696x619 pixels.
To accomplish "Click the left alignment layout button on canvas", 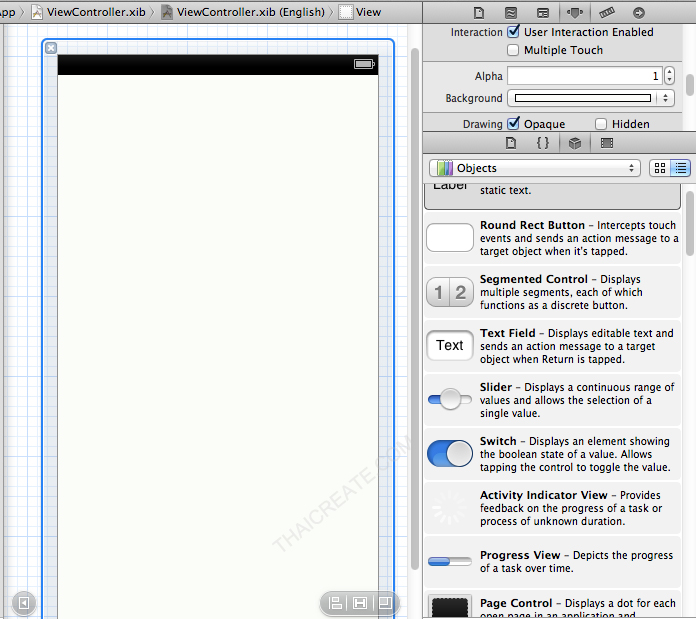I will 335,603.
